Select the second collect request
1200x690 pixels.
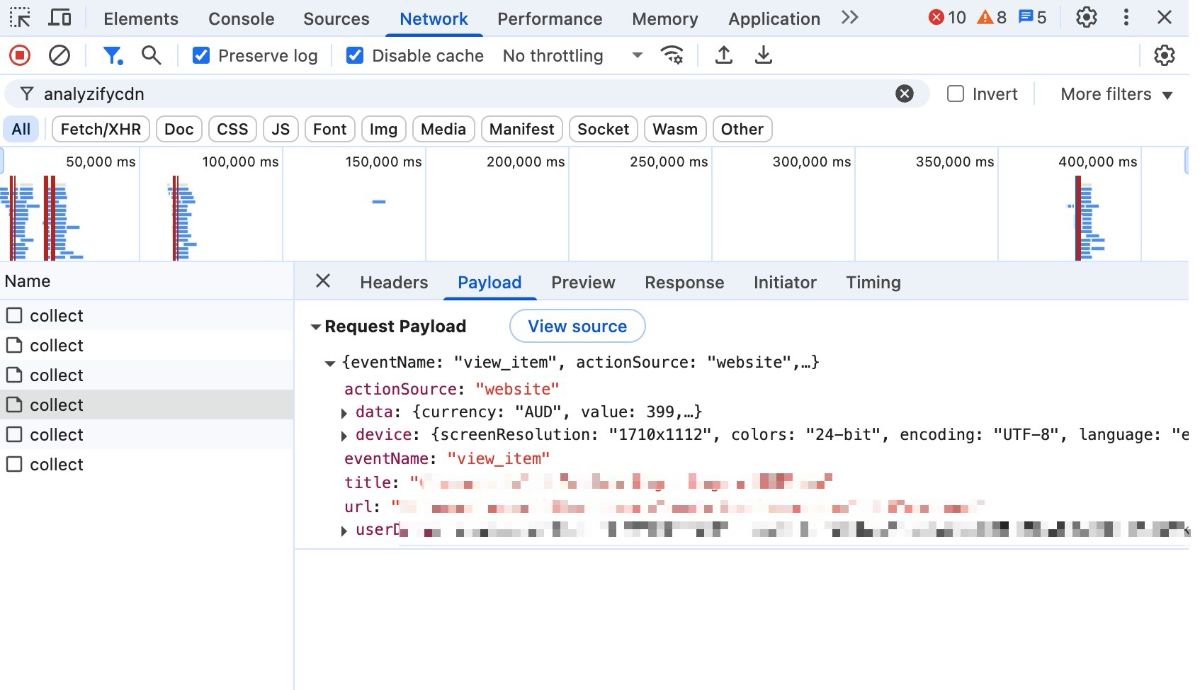[147, 345]
